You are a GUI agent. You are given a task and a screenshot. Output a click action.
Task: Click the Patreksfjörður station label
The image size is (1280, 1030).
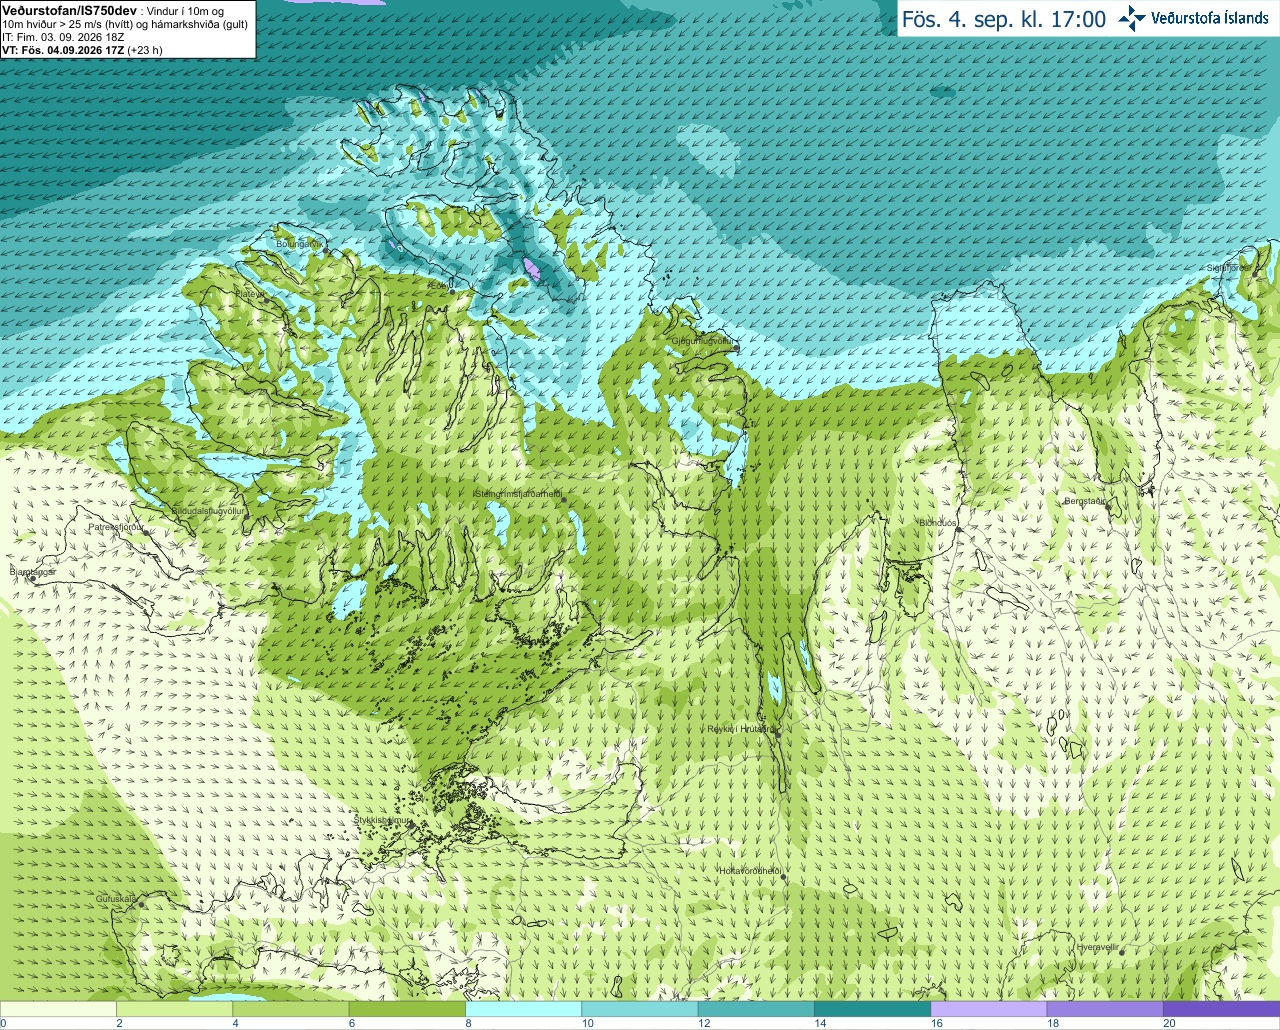point(116,526)
